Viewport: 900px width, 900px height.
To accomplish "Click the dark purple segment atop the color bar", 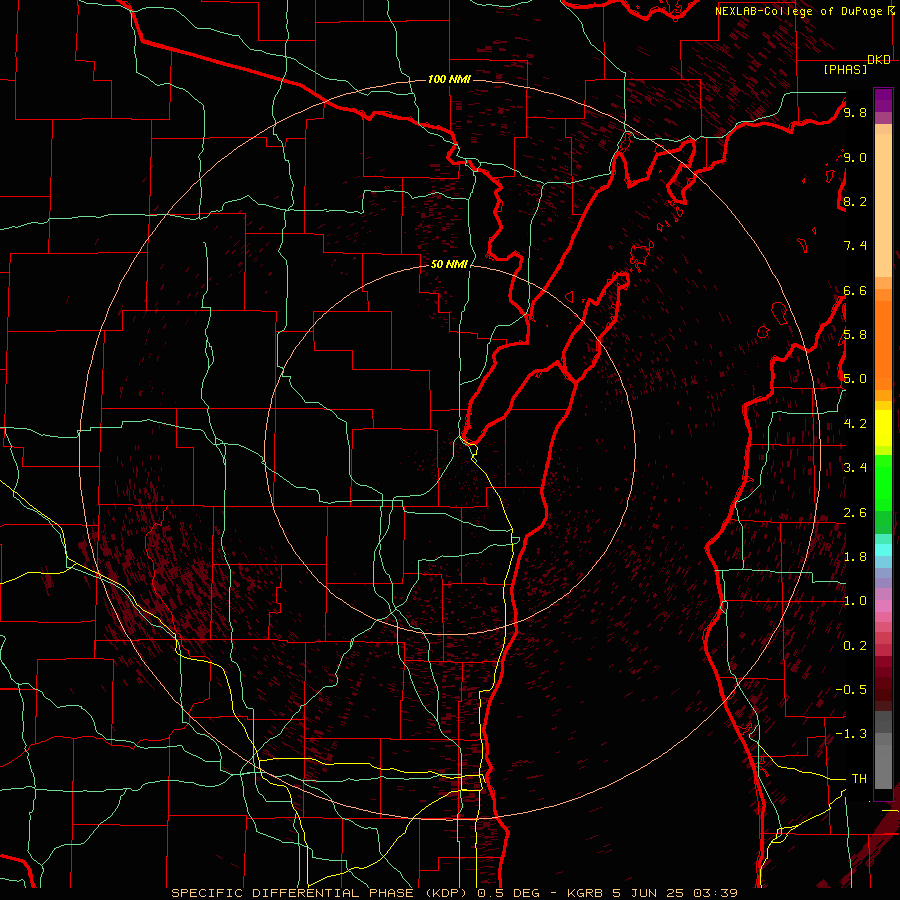I will point(883,100).
